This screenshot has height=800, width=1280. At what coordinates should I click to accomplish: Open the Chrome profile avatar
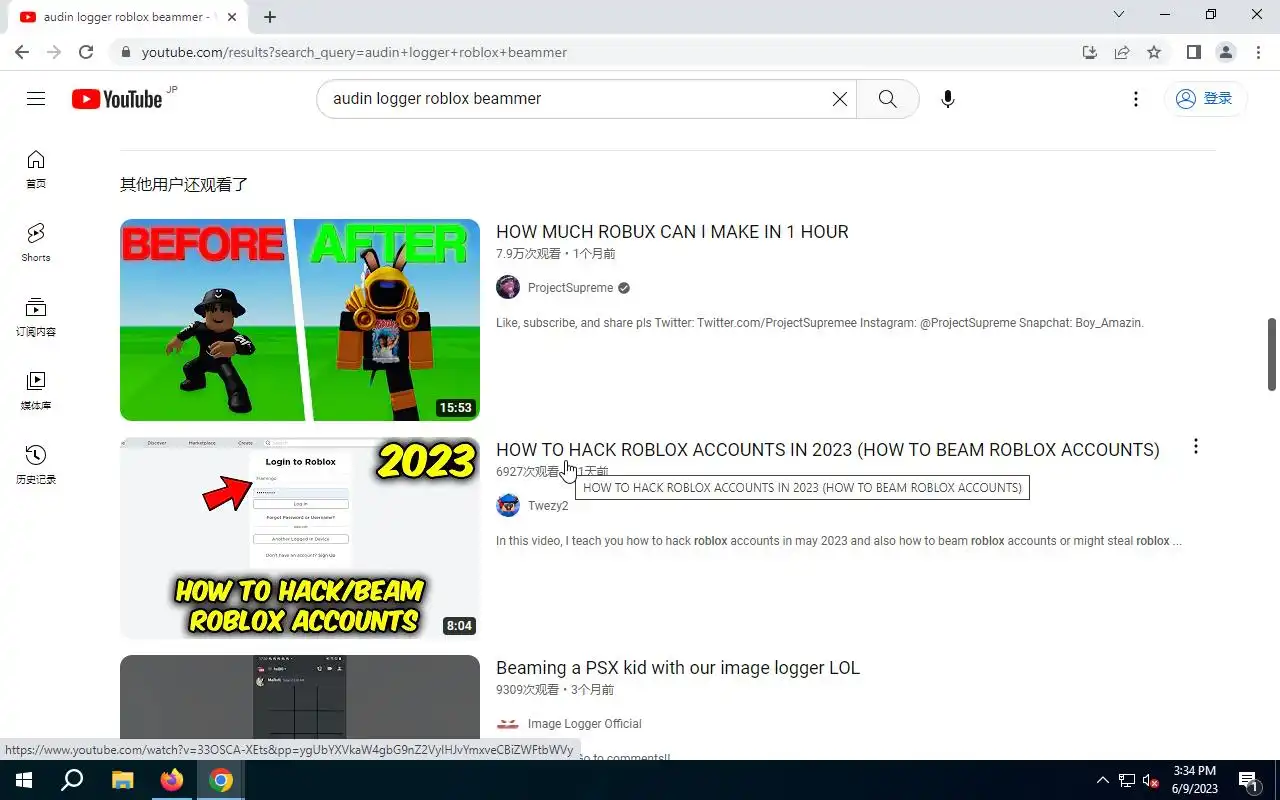coord(1226,52)
